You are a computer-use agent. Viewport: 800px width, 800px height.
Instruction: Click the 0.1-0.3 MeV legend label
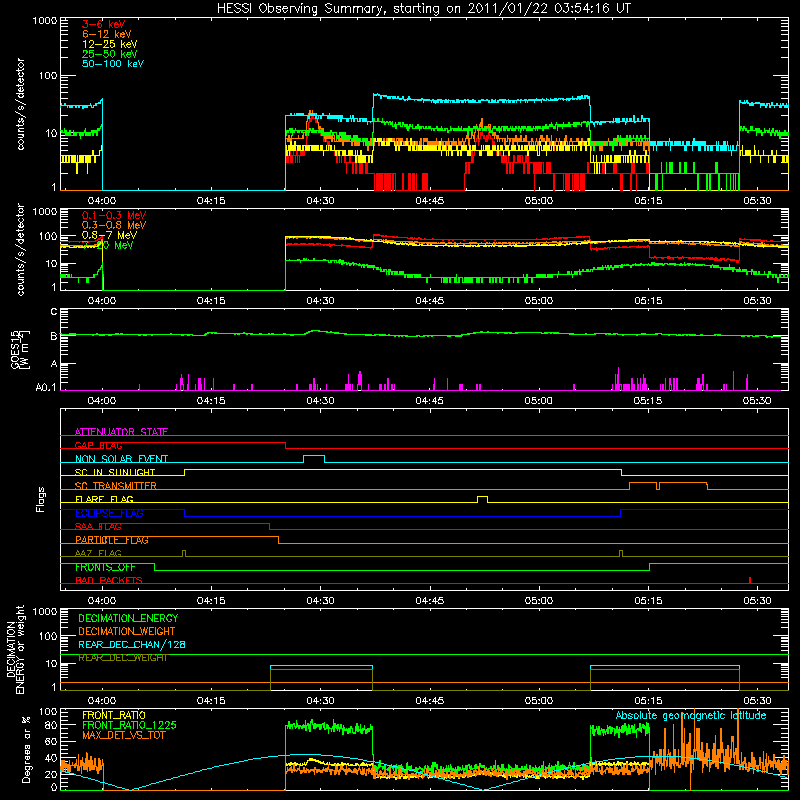click(114, 215)
